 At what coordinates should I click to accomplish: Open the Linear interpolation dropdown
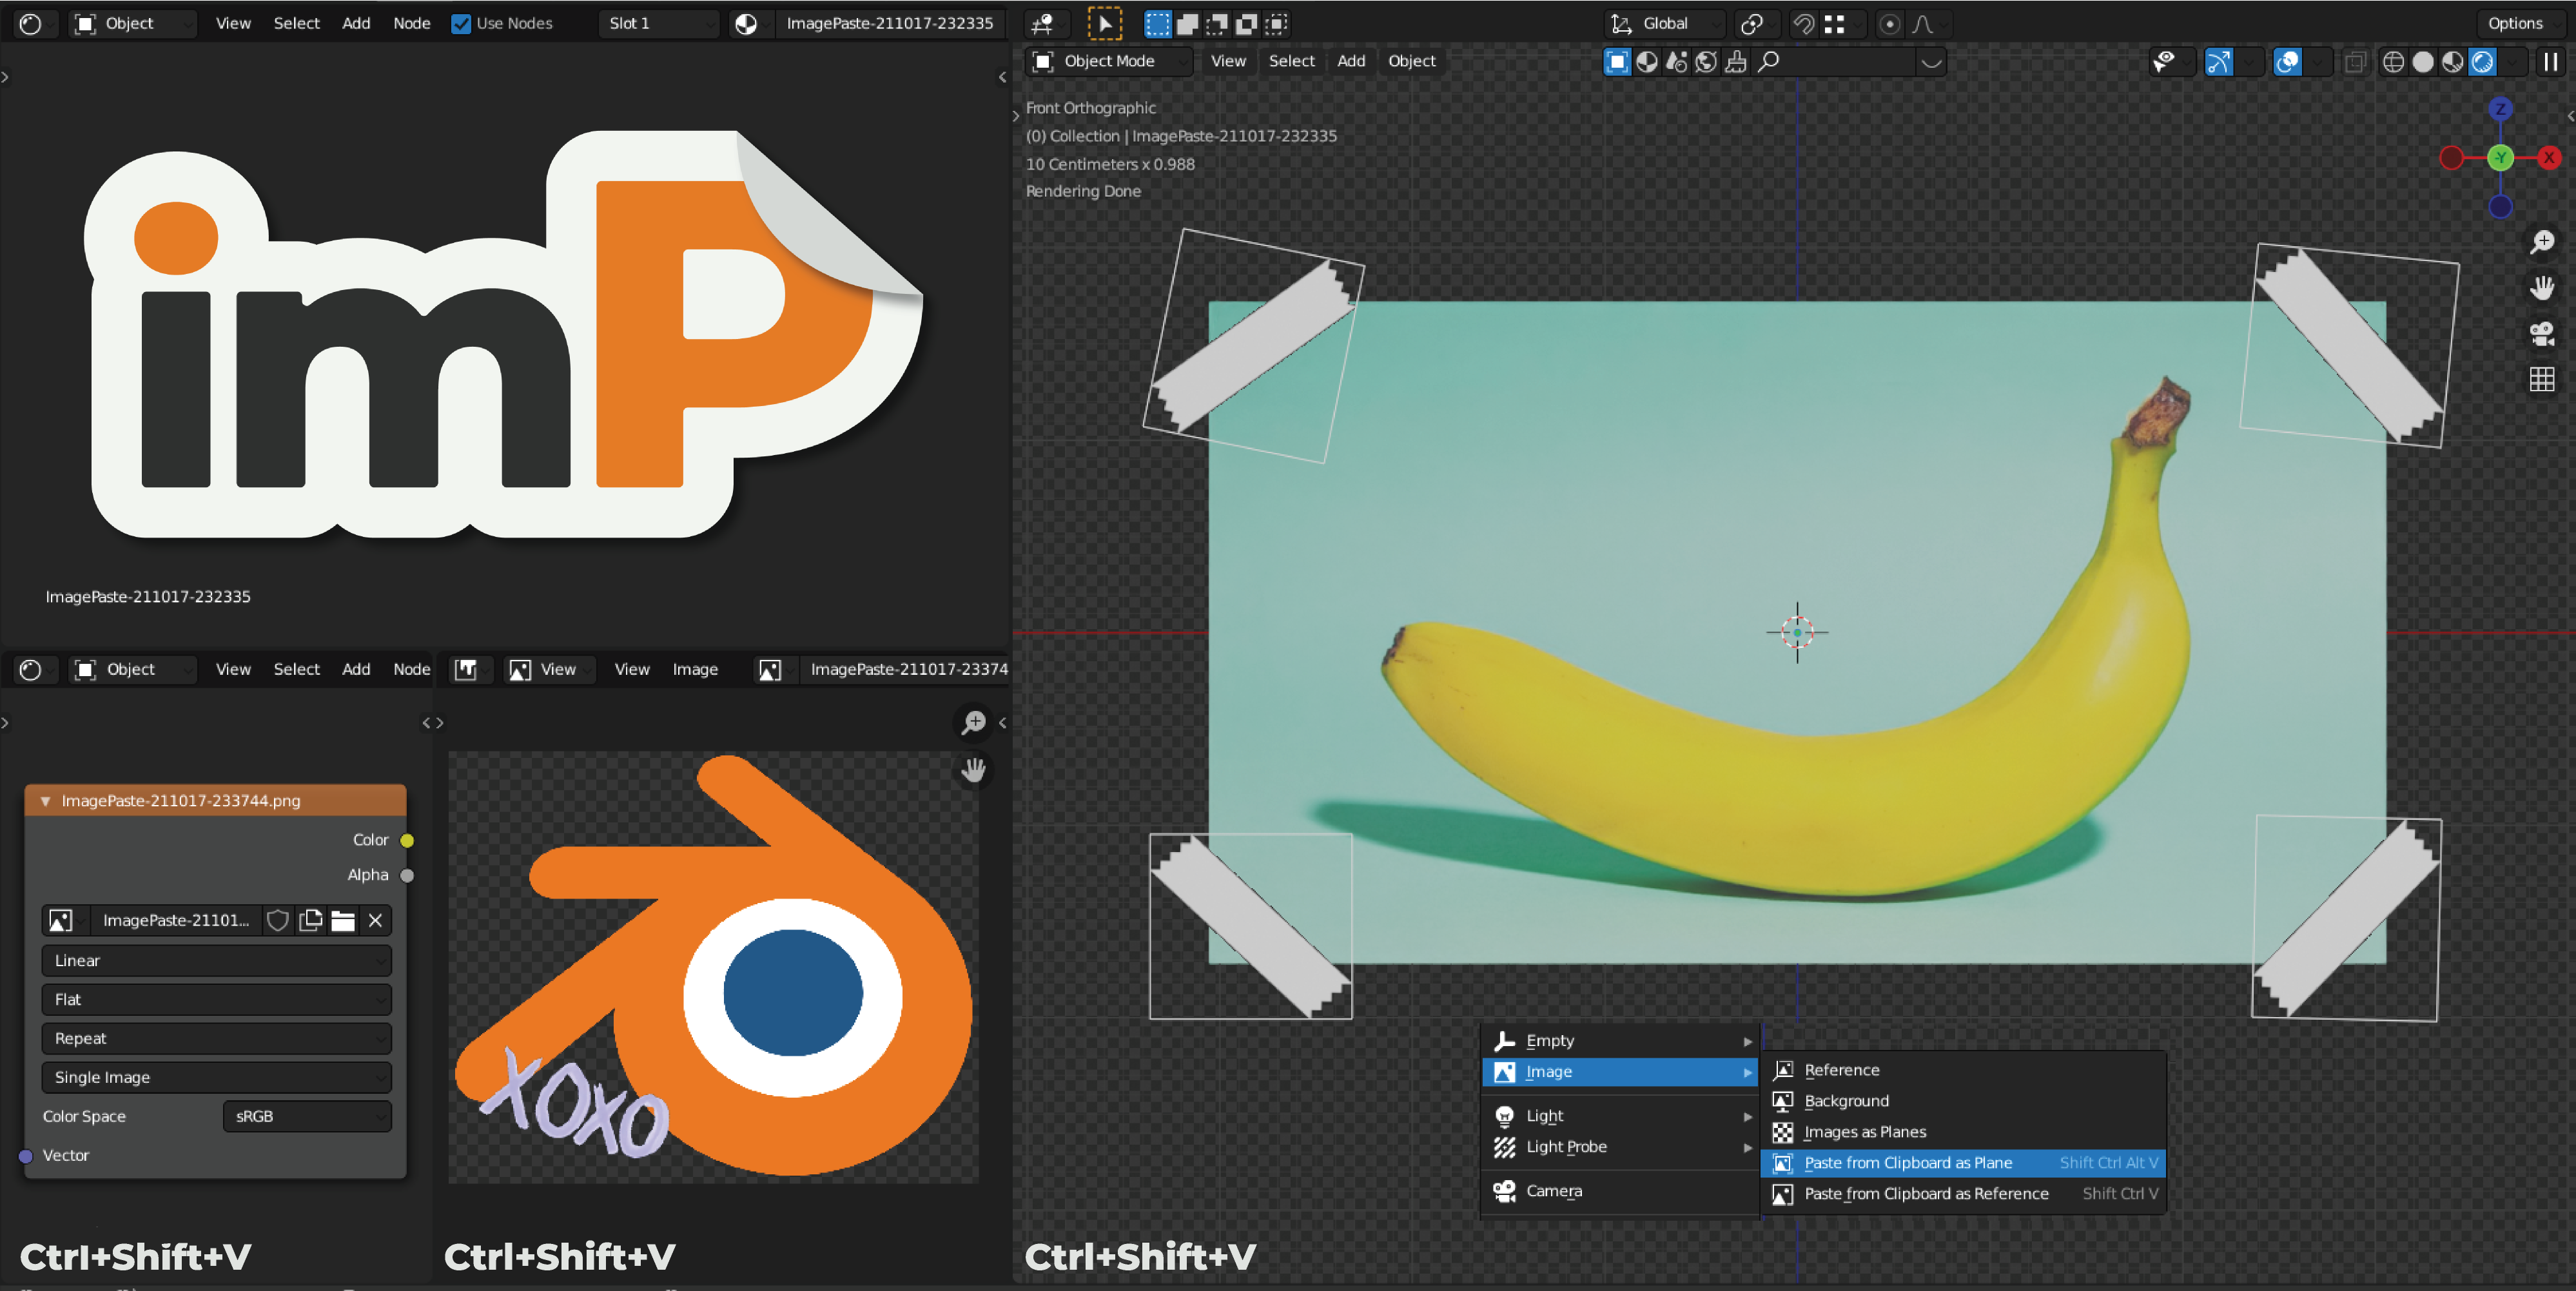[216, 960]
